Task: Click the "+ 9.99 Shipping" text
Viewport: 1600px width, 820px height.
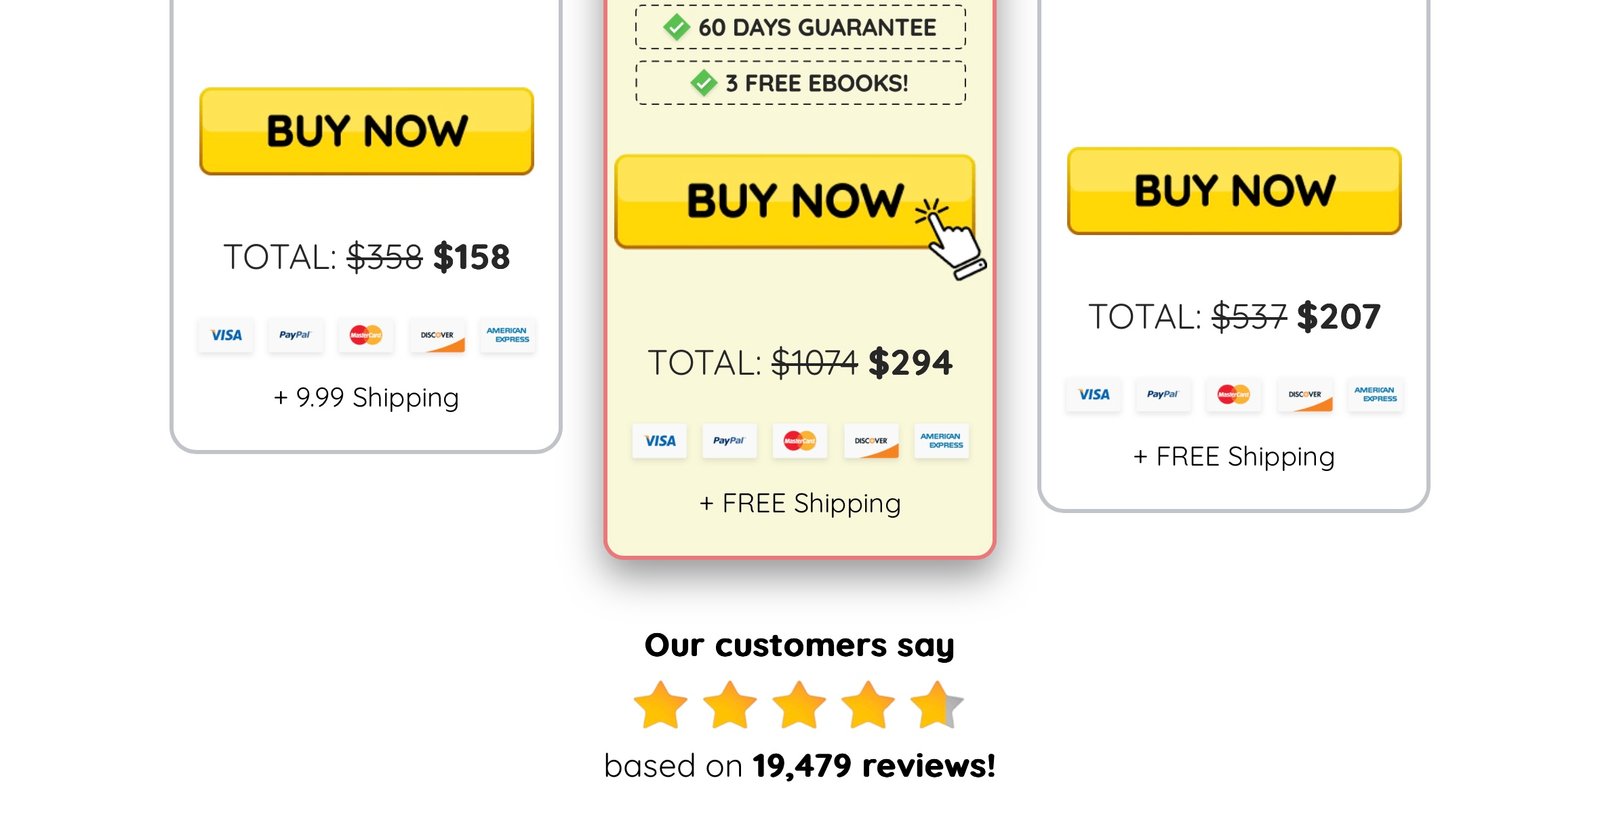Action: click(366, 398)
